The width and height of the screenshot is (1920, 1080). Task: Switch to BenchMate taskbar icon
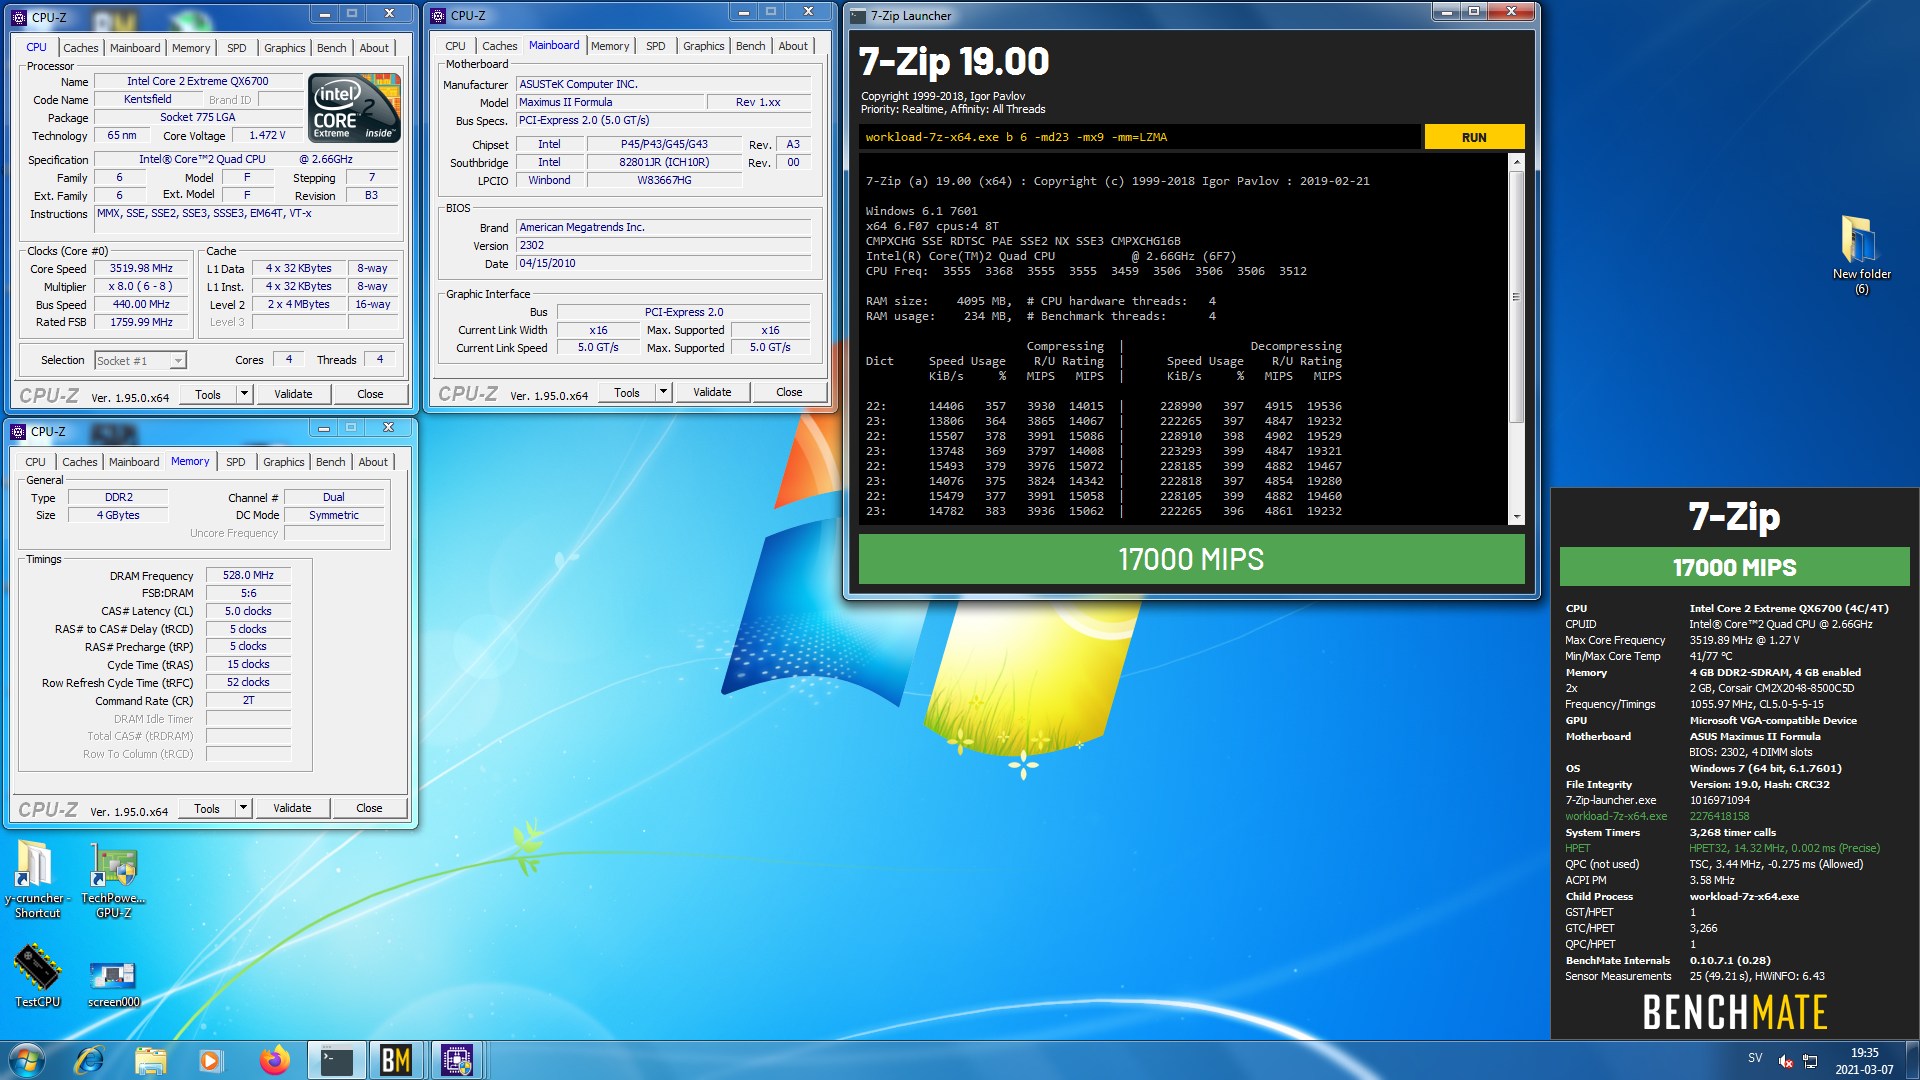[396, 1060]
